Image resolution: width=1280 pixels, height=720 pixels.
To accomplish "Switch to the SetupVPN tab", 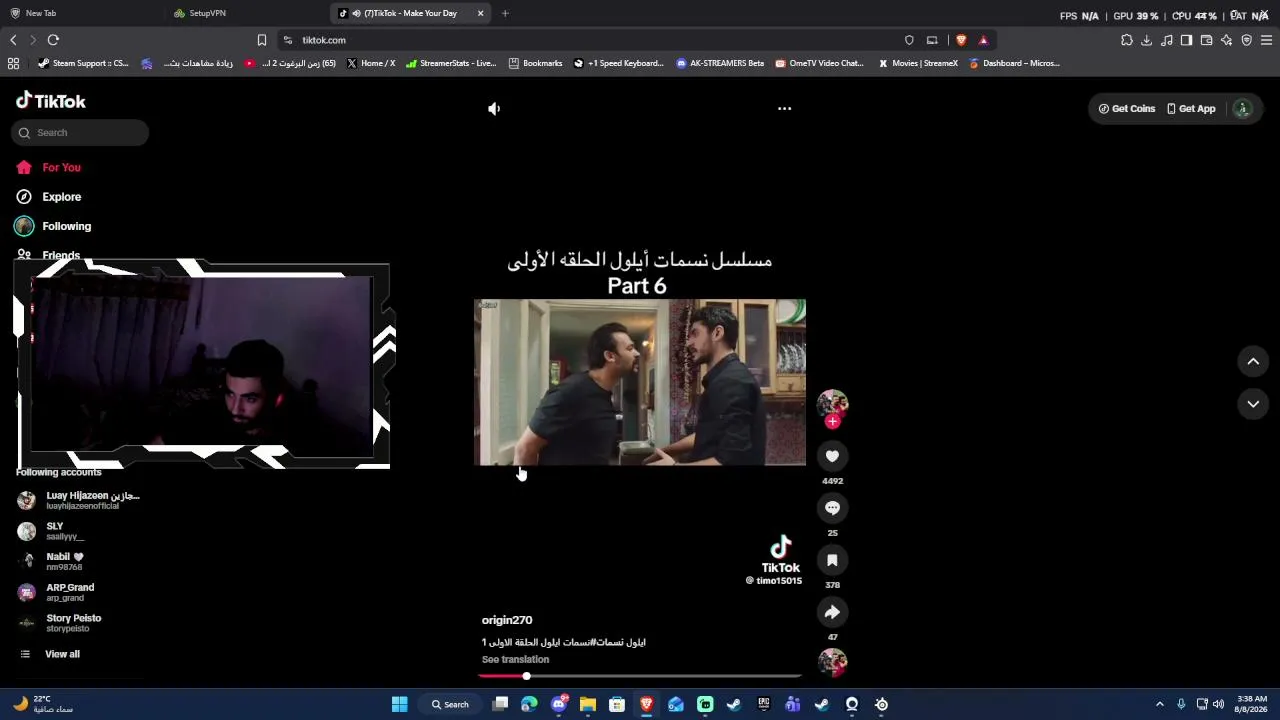I will [x=207, y=13].
